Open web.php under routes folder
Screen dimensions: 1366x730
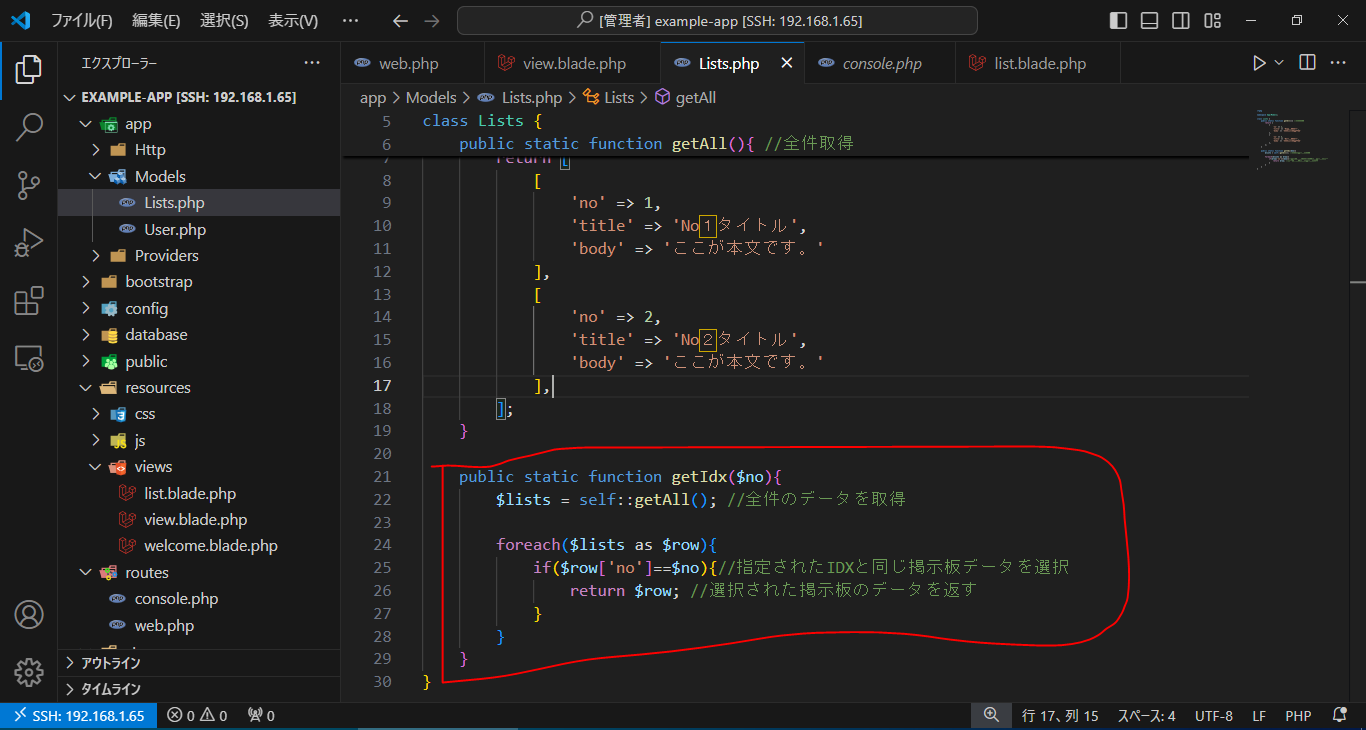pos(199,625)
